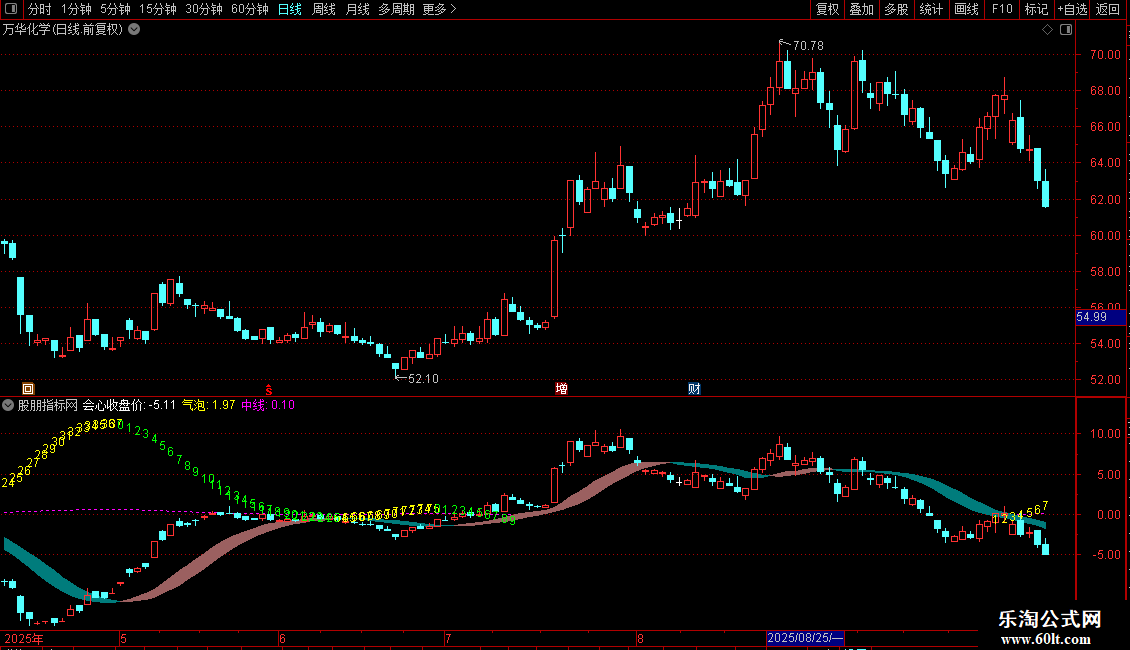Click month 5 on time axis

point(124,638)
